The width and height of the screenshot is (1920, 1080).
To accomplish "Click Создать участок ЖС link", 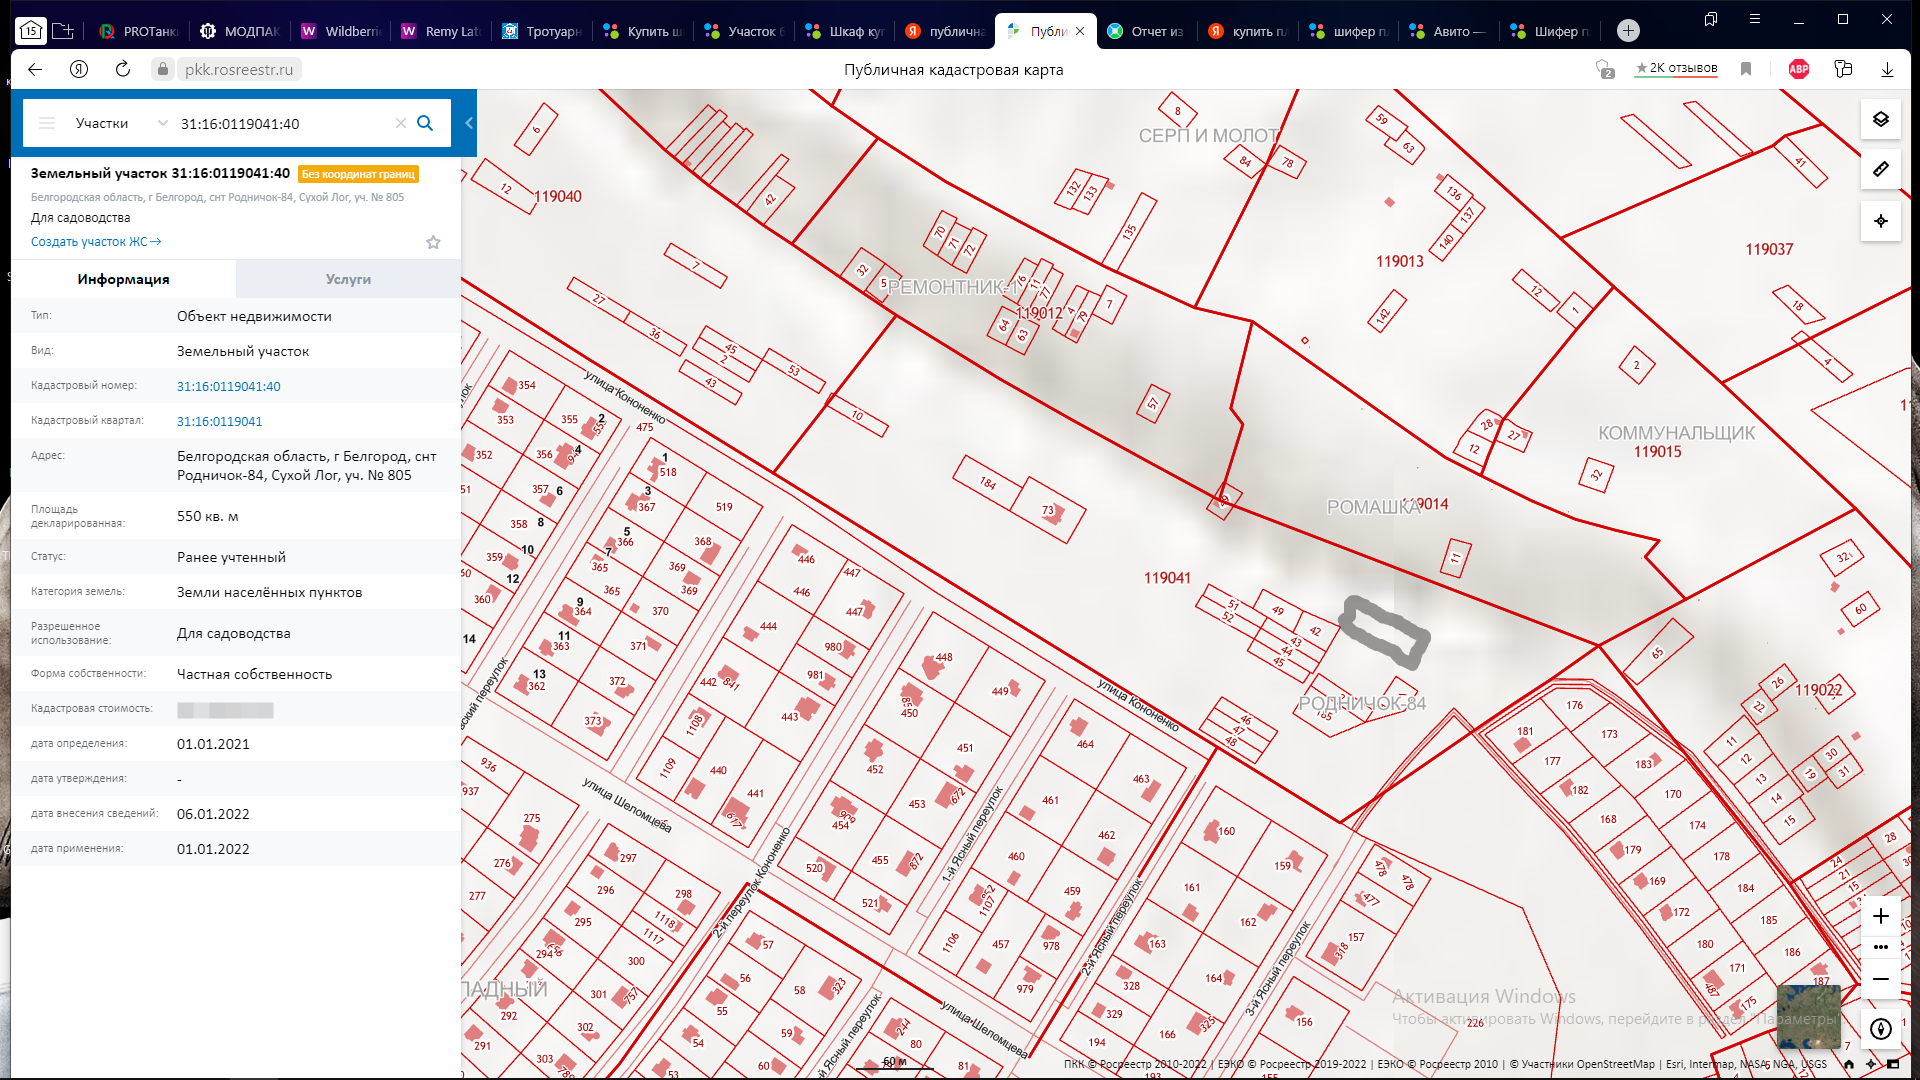I will [95, 242].
